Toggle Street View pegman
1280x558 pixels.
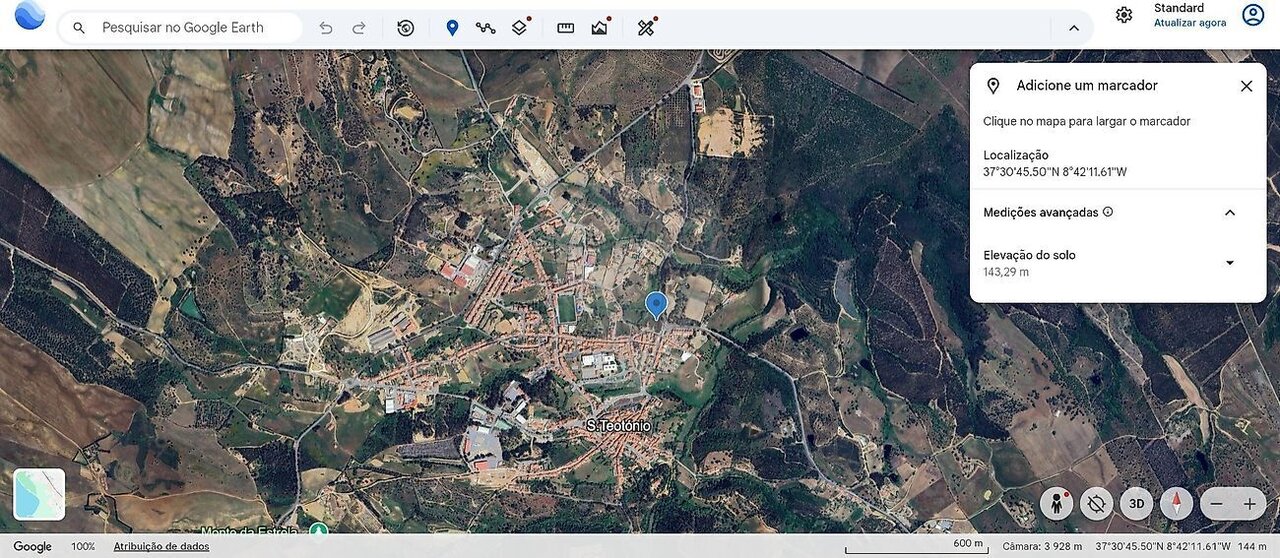[1056, 503]
